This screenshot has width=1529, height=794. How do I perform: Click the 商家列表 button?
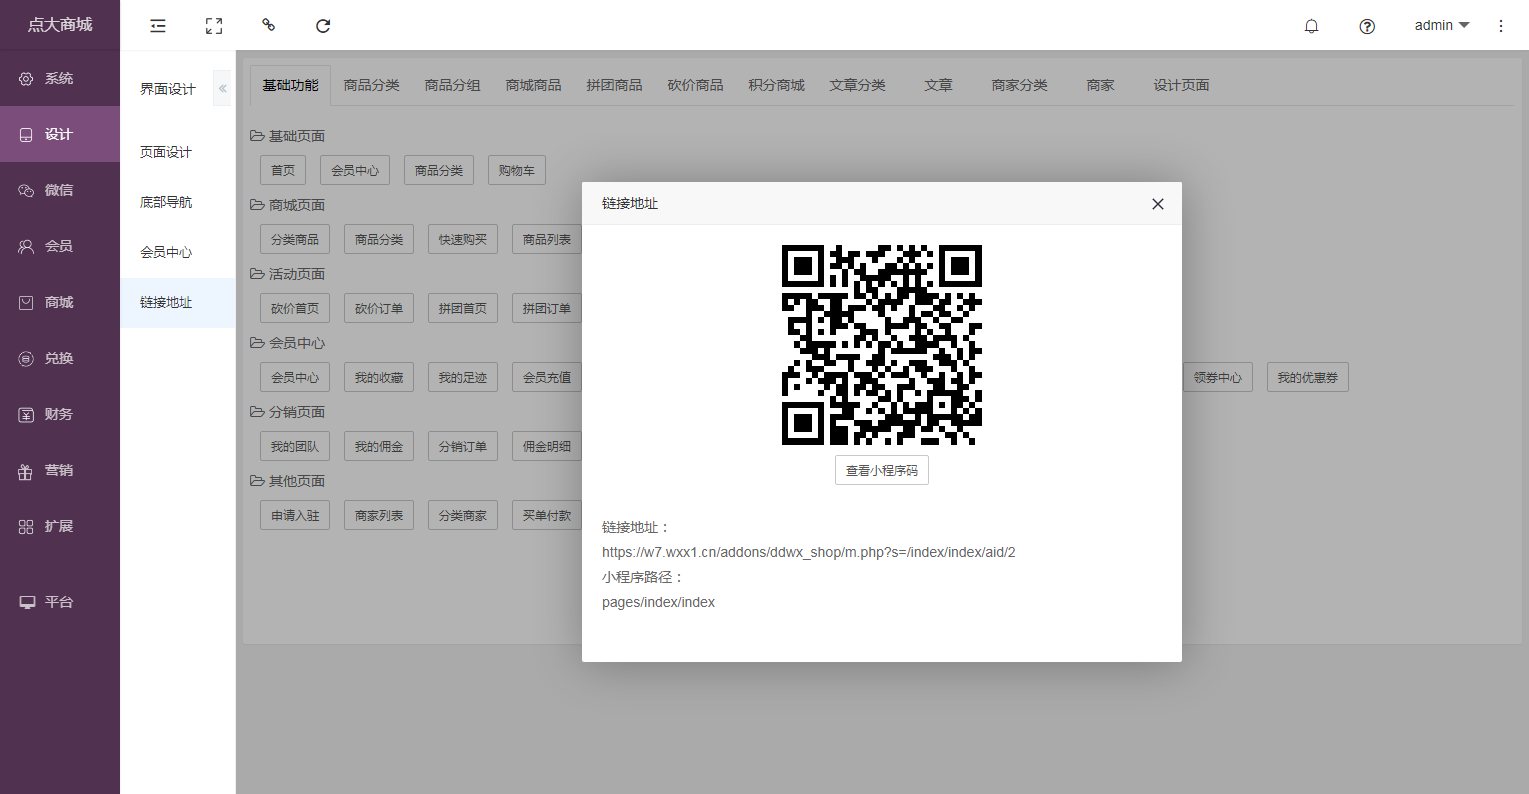[379, 515]
